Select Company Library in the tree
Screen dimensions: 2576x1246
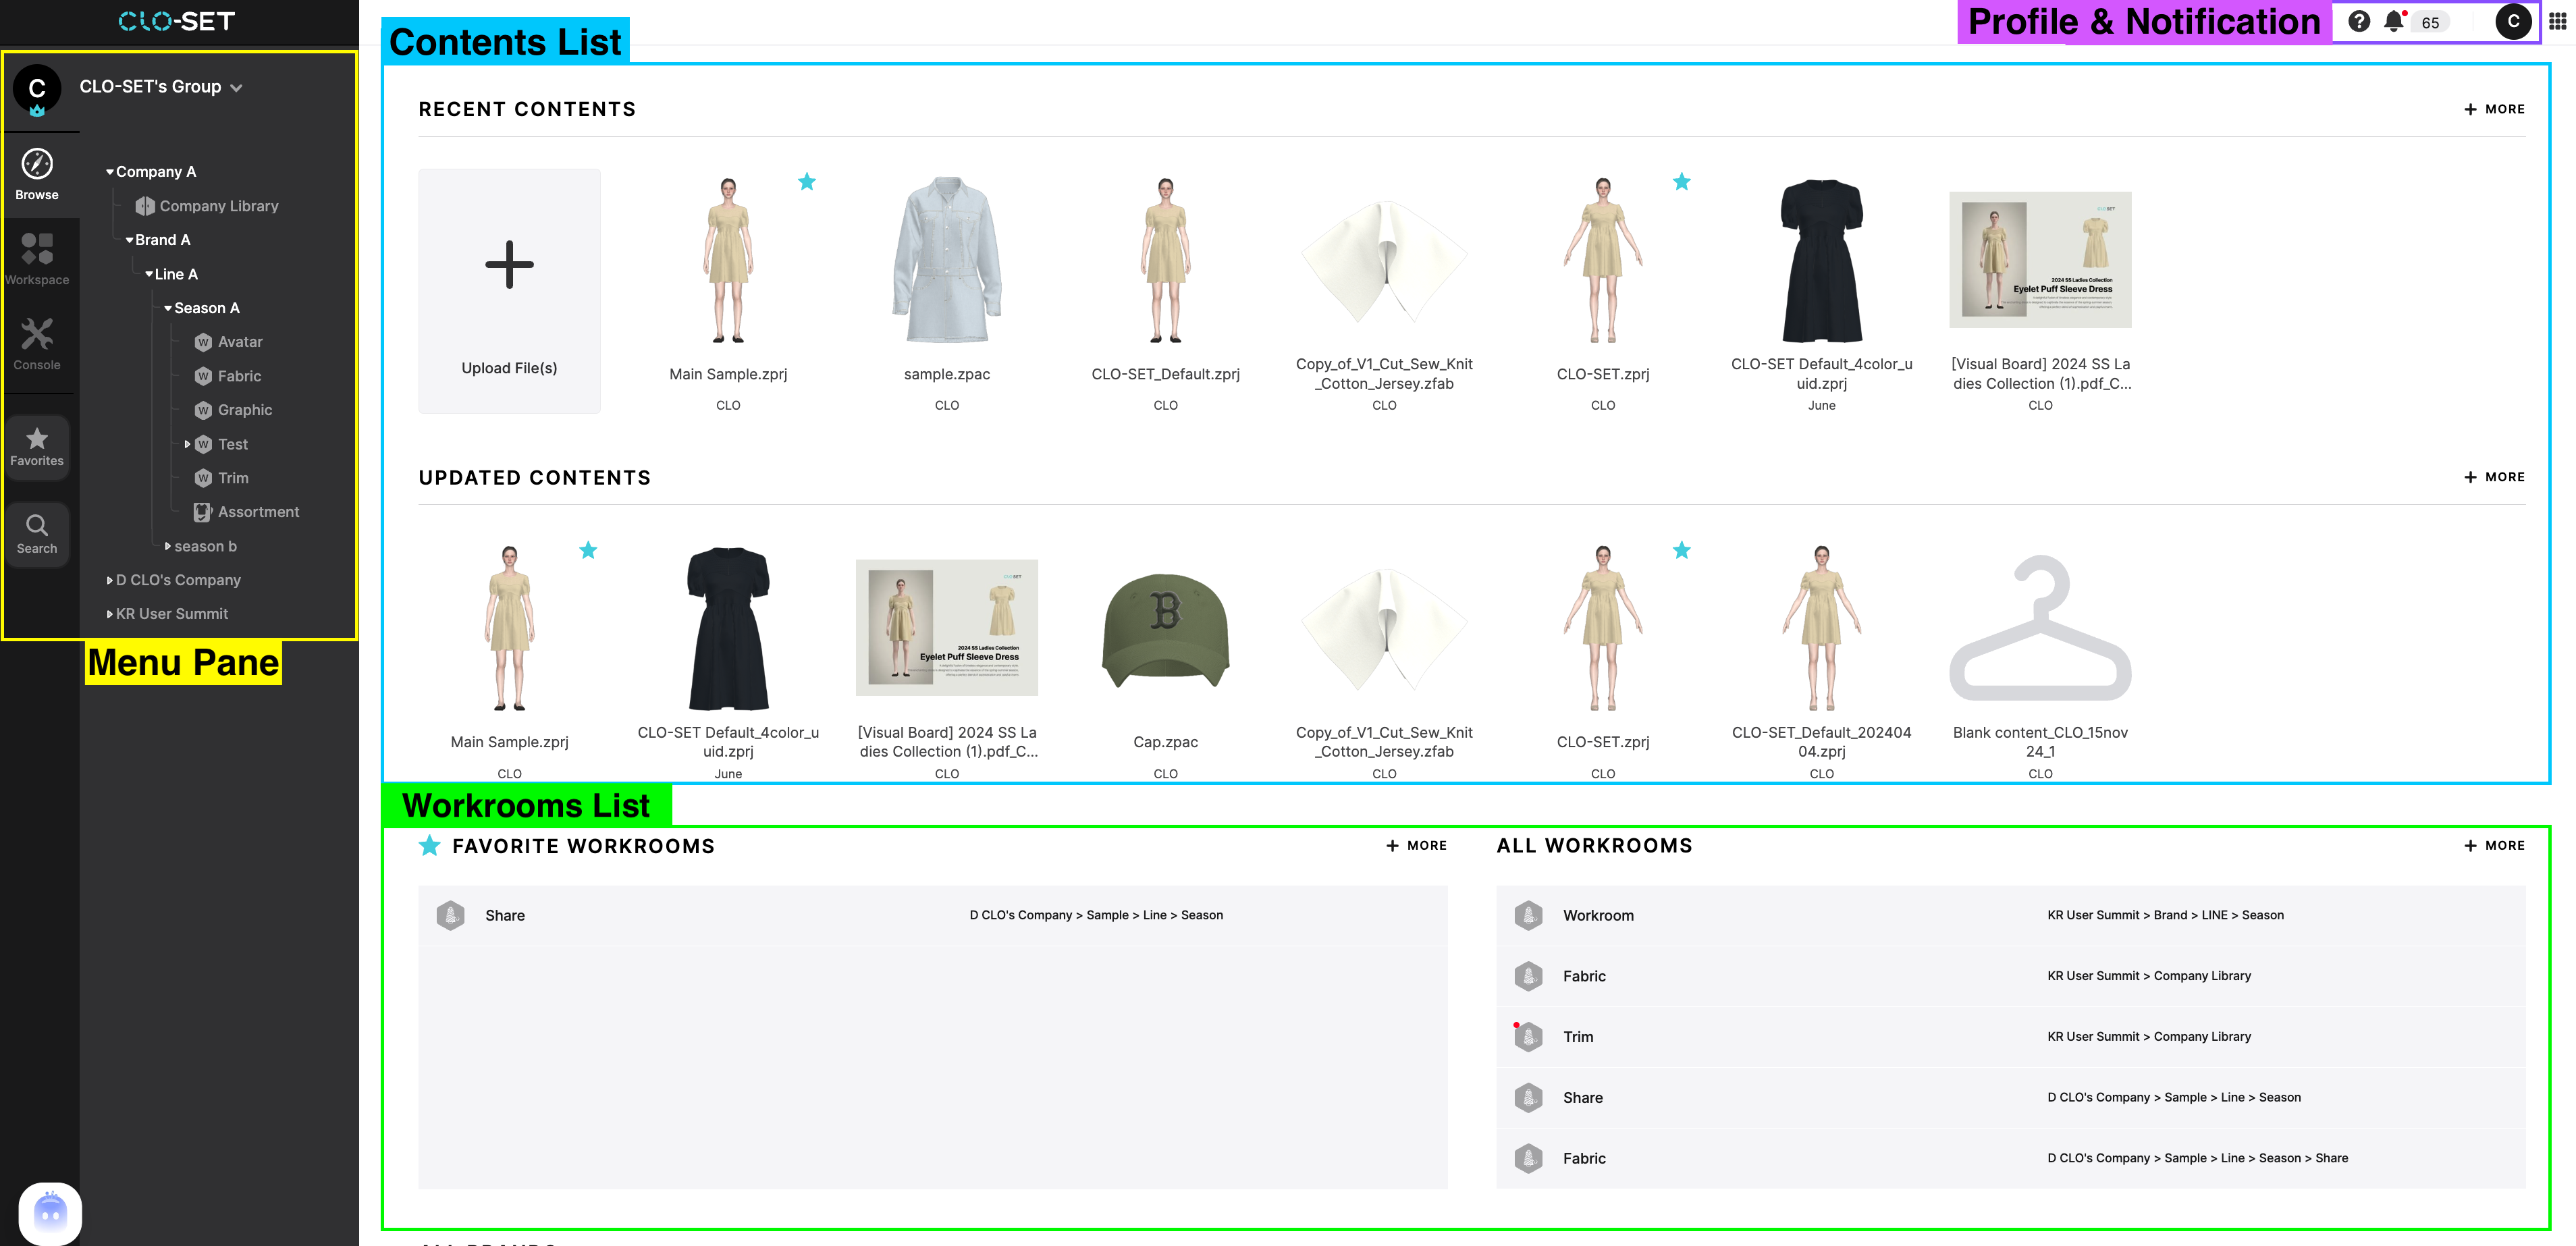click(x=219, y=205)
